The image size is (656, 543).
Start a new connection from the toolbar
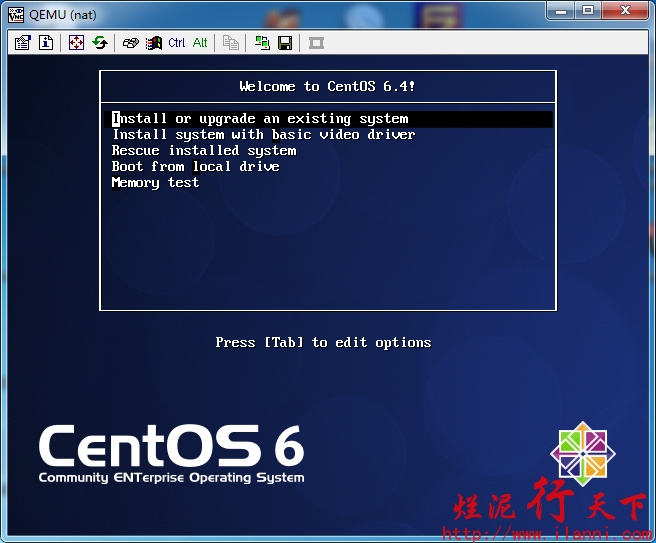262,43
